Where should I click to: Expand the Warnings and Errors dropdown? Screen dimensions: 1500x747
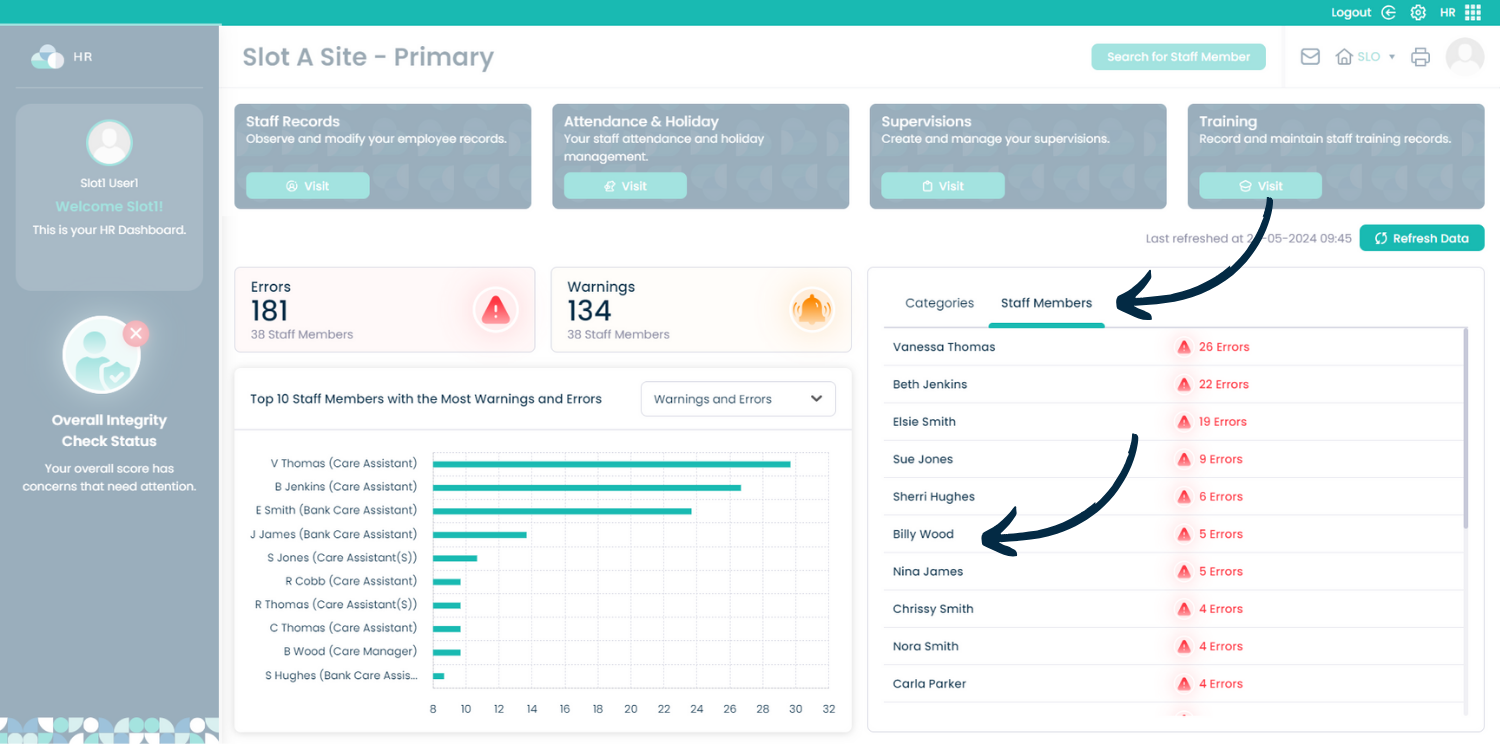coord(738,399)
